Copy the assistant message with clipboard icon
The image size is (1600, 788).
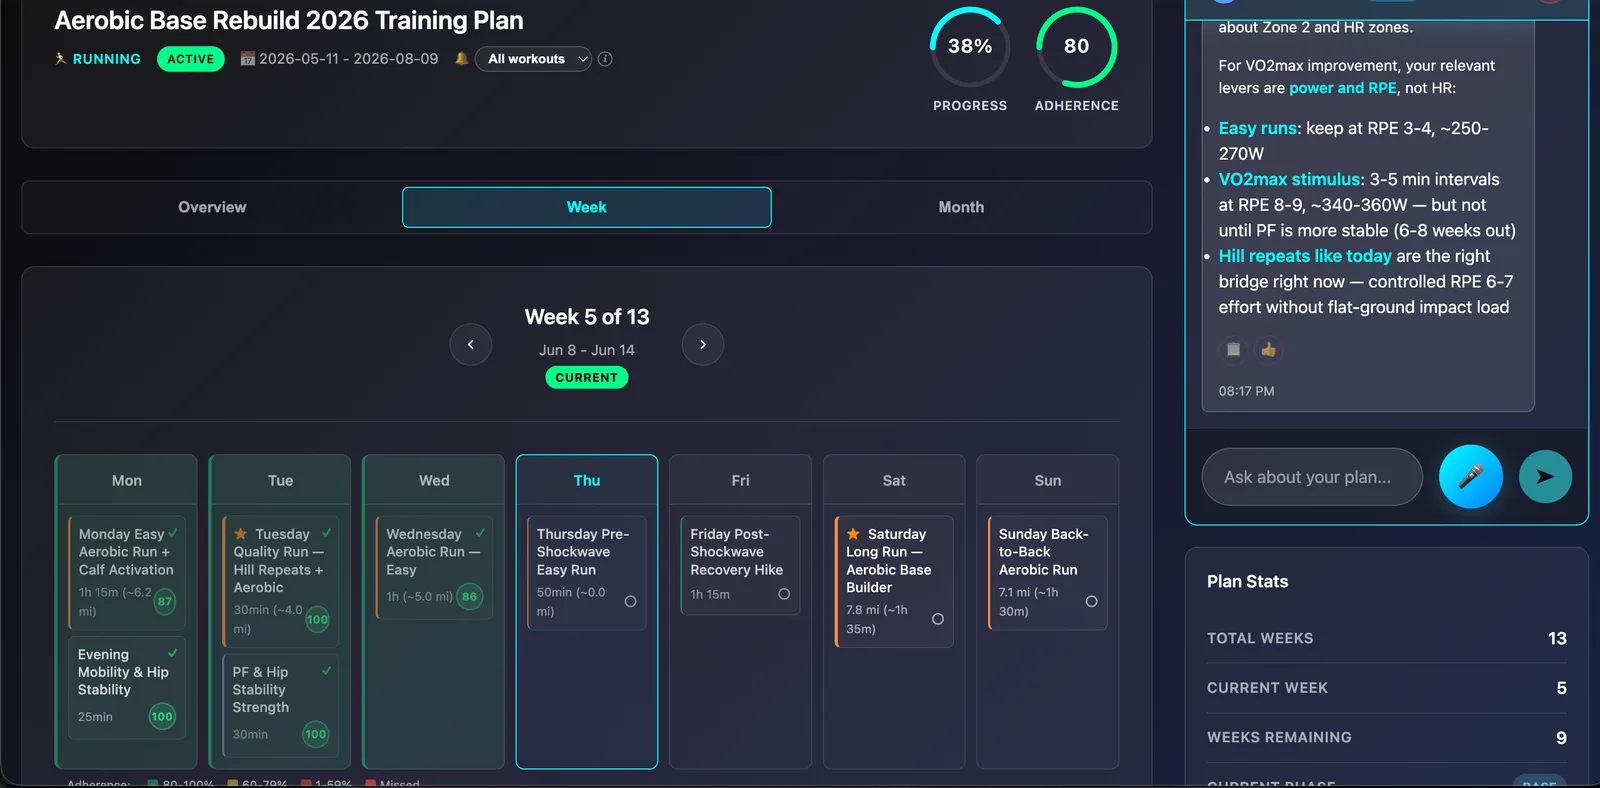pos(1233,349)
